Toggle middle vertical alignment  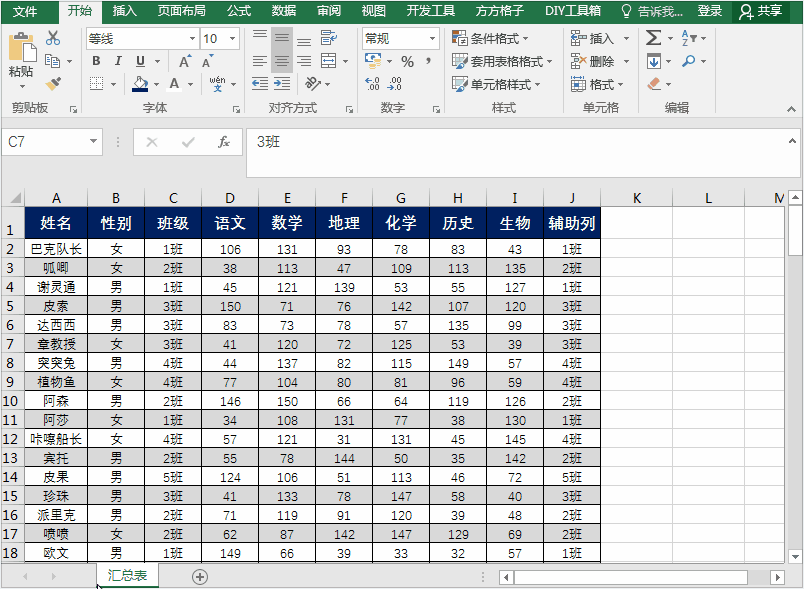[282, 38]
